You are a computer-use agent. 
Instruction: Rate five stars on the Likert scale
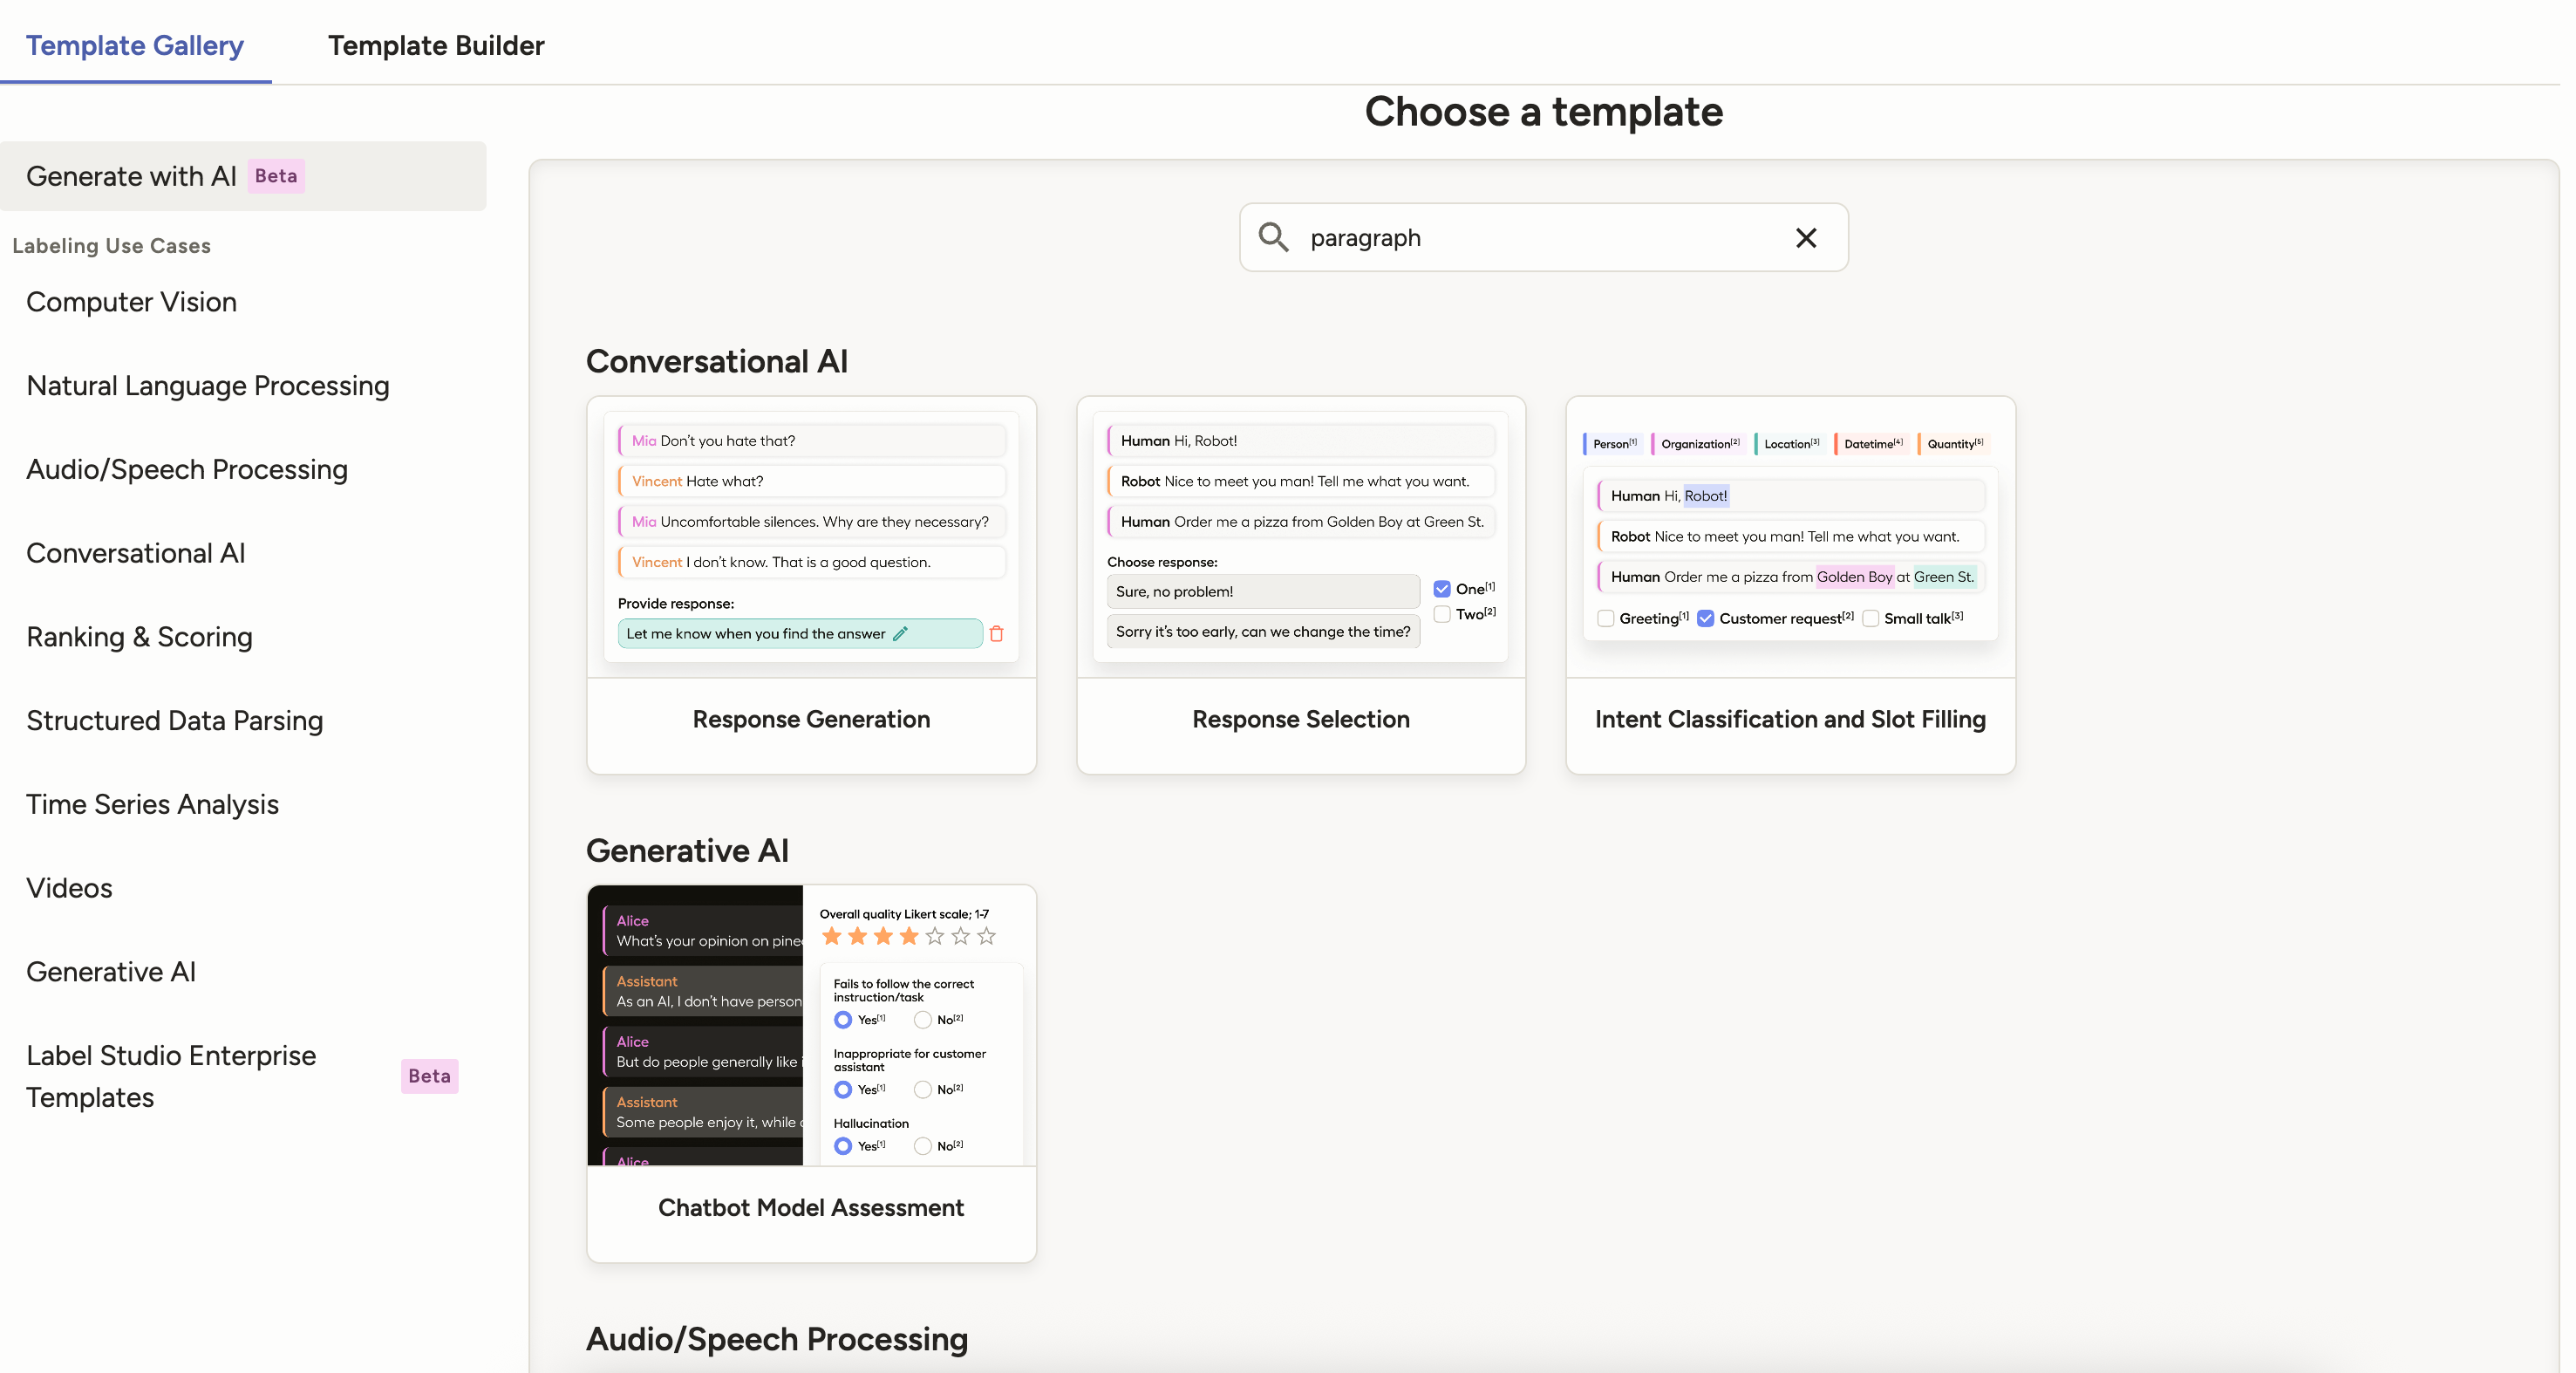point(933,936)
